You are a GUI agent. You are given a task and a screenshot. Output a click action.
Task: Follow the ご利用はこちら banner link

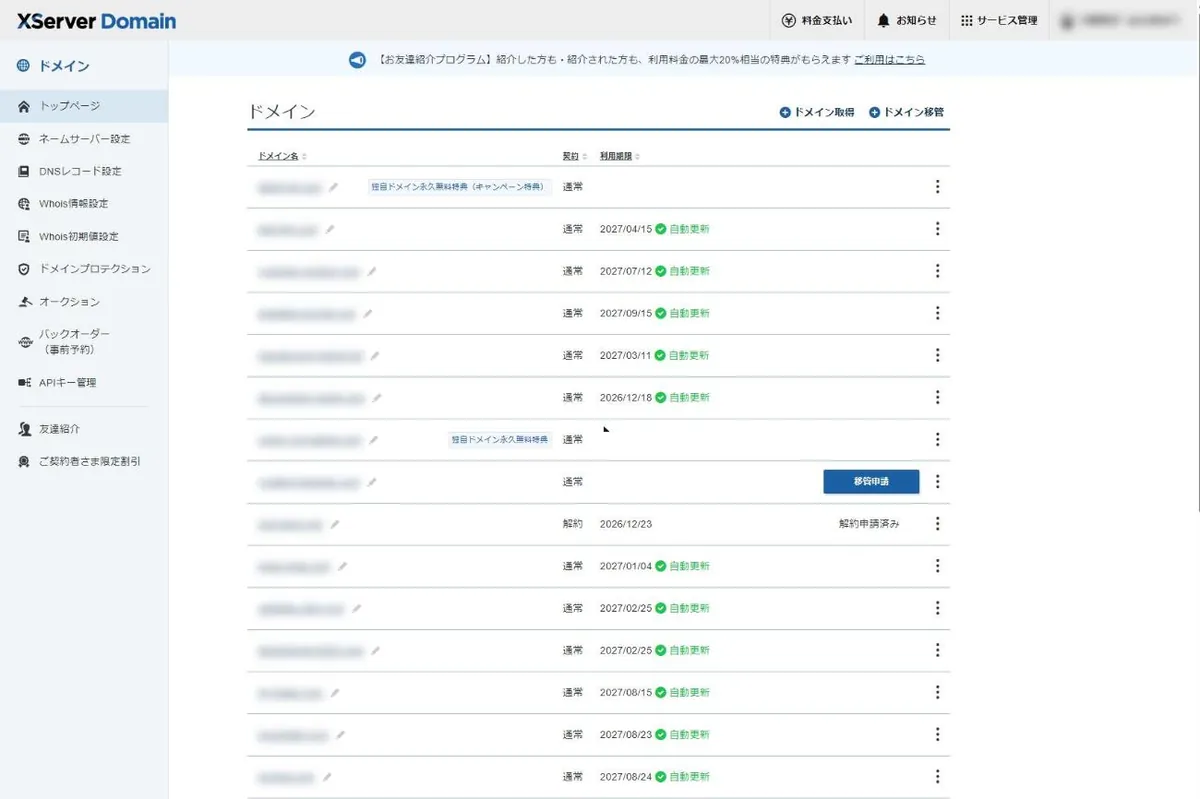[889, 60]
